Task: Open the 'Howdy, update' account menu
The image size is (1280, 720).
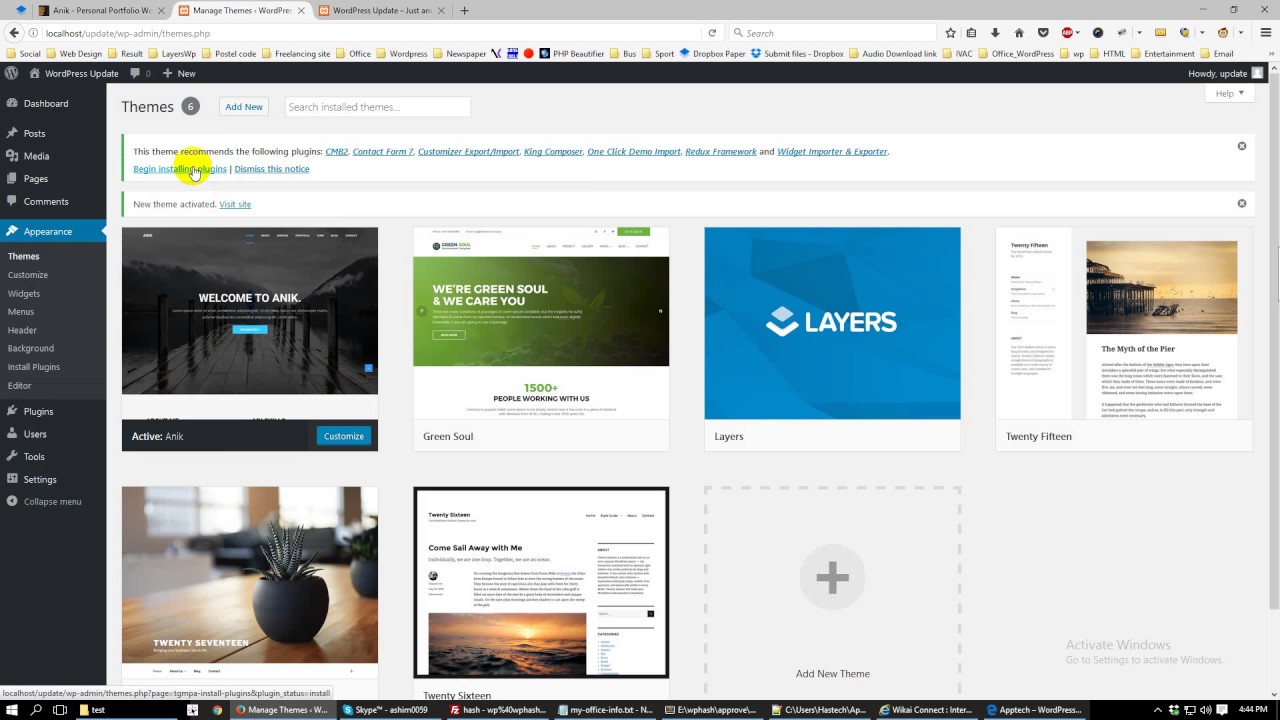Action: click(1225, 73)
